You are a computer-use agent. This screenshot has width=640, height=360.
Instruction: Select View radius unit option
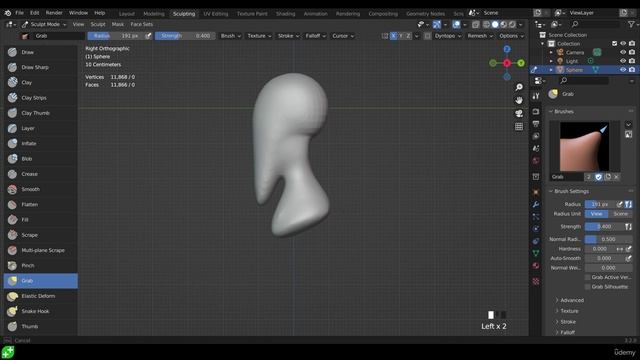(x=596, y=214)
